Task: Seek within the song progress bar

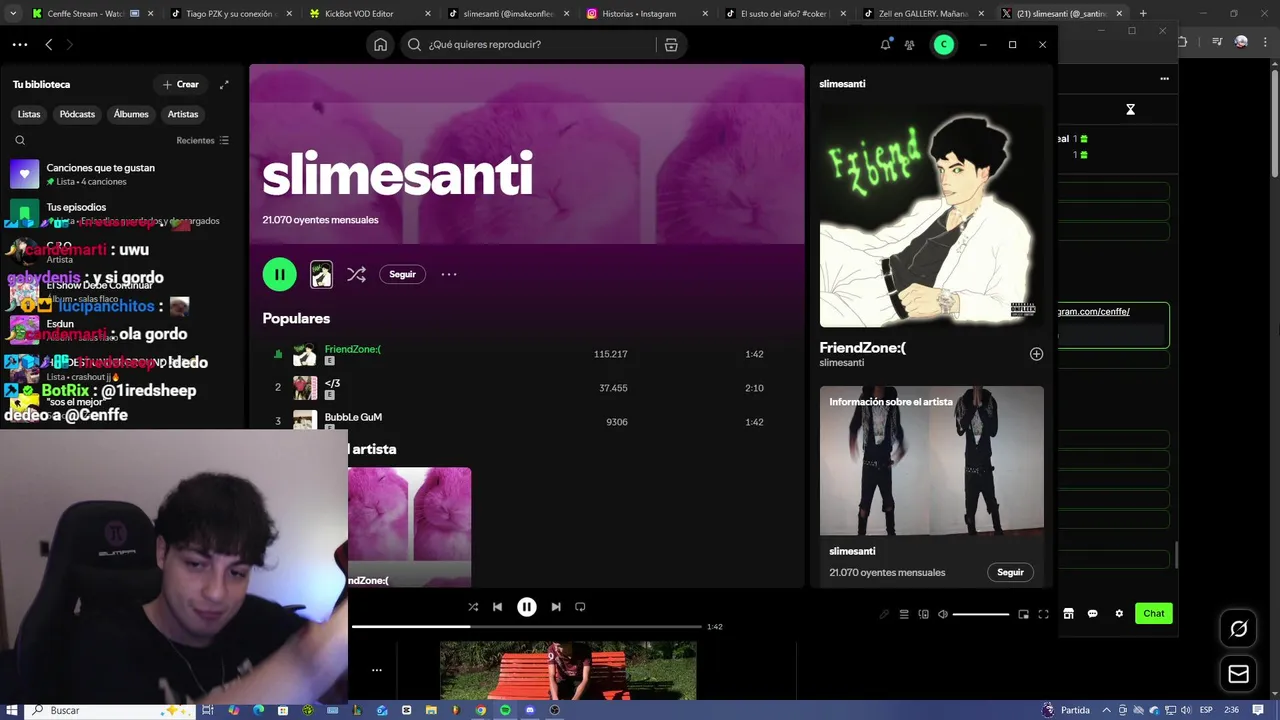Action: 526,627
